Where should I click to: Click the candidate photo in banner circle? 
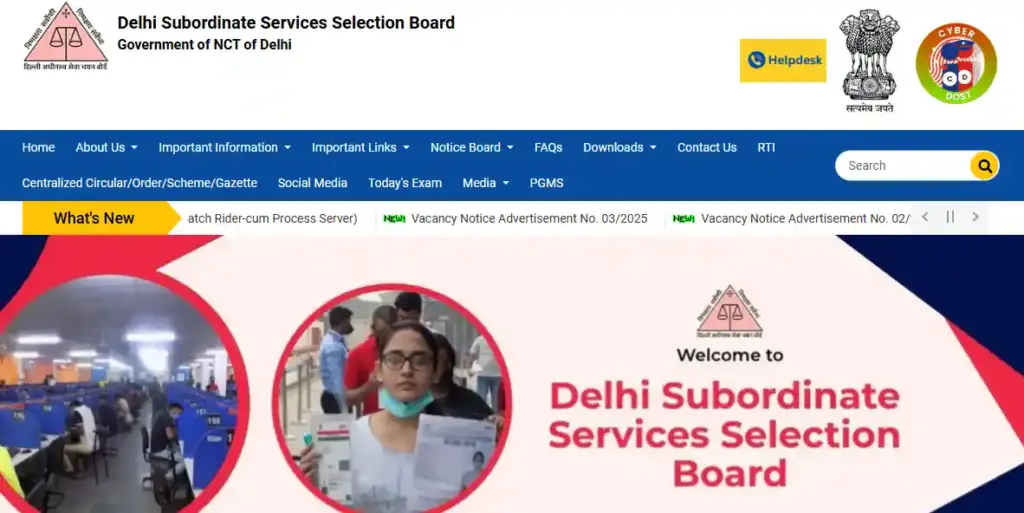click(392, 399)
